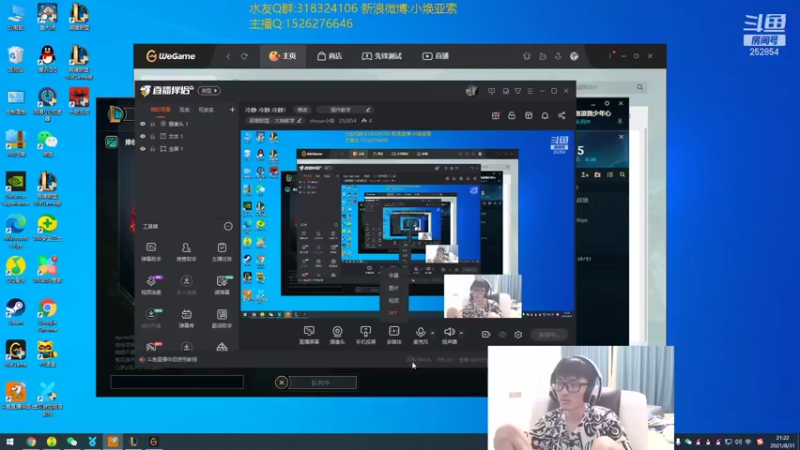The height and width of the screenshot is (450, 800).
Task: Open the teleprompter tool
Action: 222,285
